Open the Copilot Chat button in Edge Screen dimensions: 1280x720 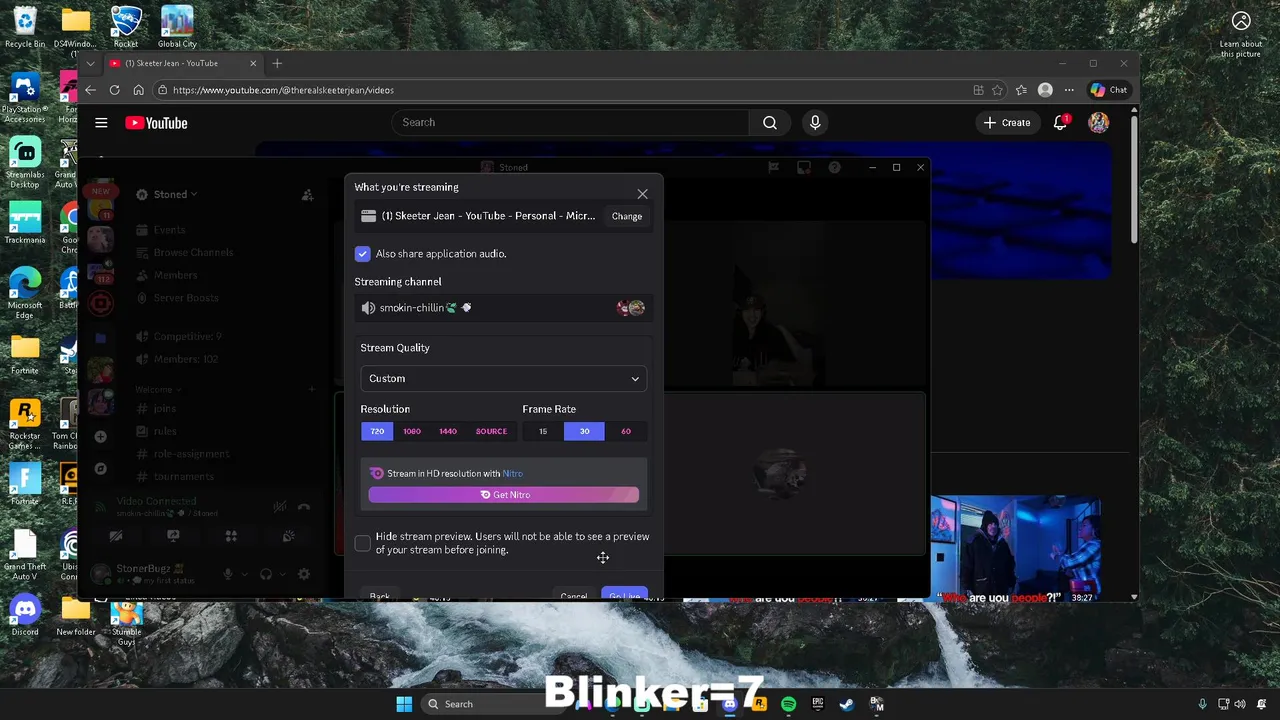coord(1109,90)
